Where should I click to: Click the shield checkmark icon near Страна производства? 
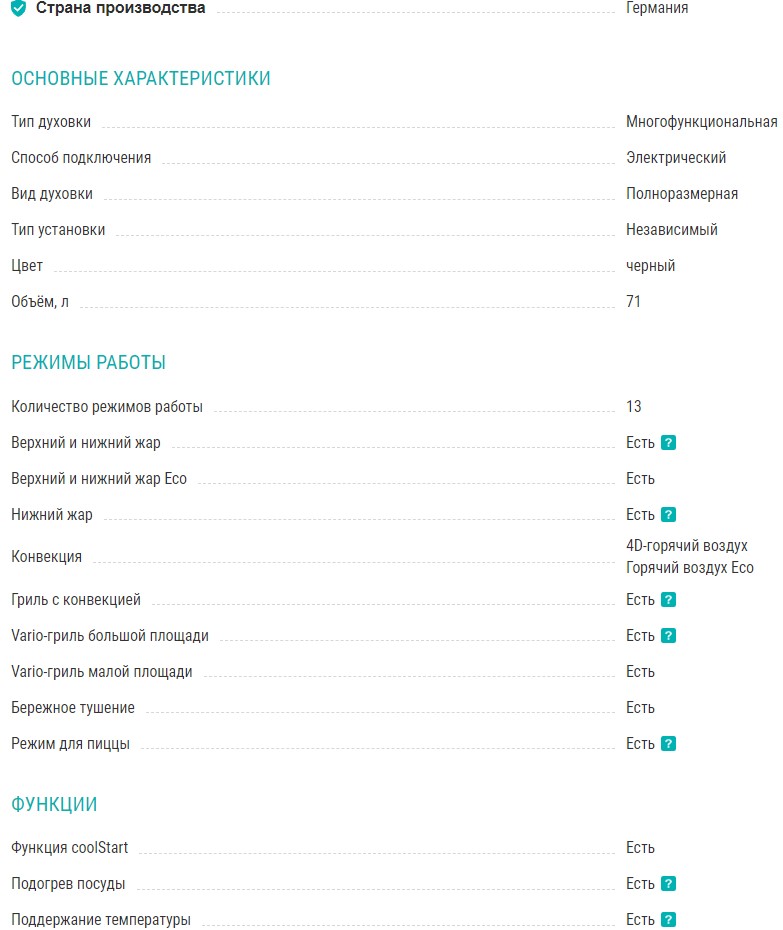pos(19,9)
